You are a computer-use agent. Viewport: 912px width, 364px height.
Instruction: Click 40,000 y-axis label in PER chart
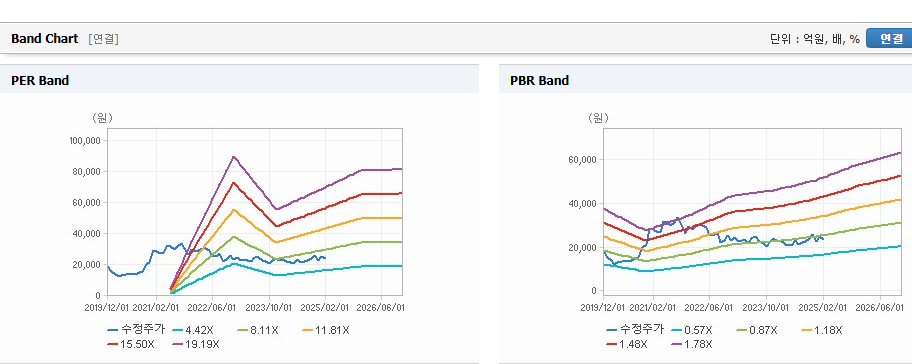point(87,234)
